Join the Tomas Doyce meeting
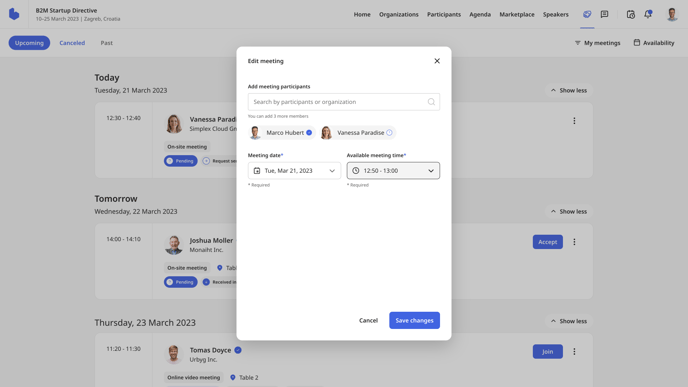688x387 pixels. click(x=548, y=351)
